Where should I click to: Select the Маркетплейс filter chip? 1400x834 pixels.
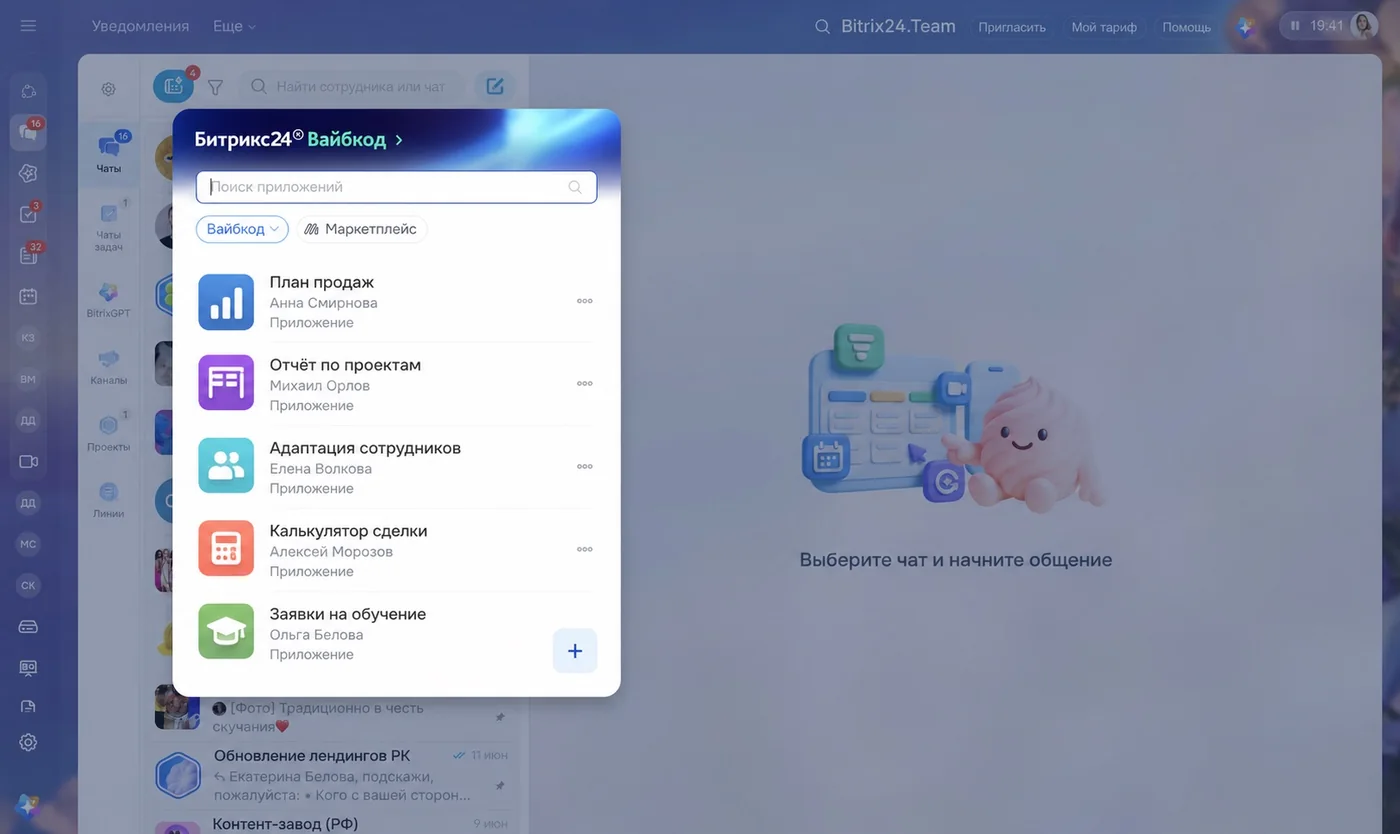pos(361,229)
